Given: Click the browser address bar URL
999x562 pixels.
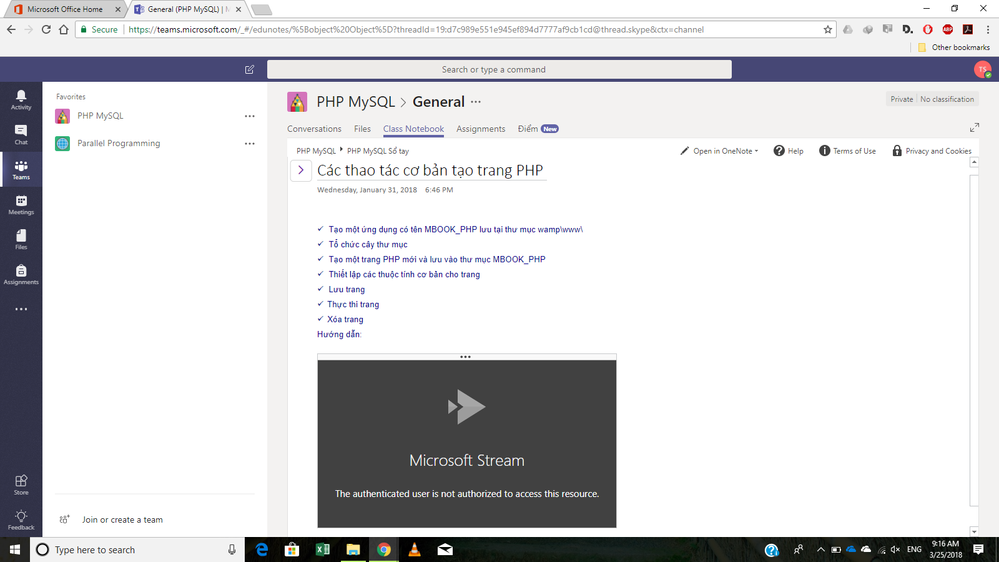Looking at the screenshot, I should tap(415, 29).
